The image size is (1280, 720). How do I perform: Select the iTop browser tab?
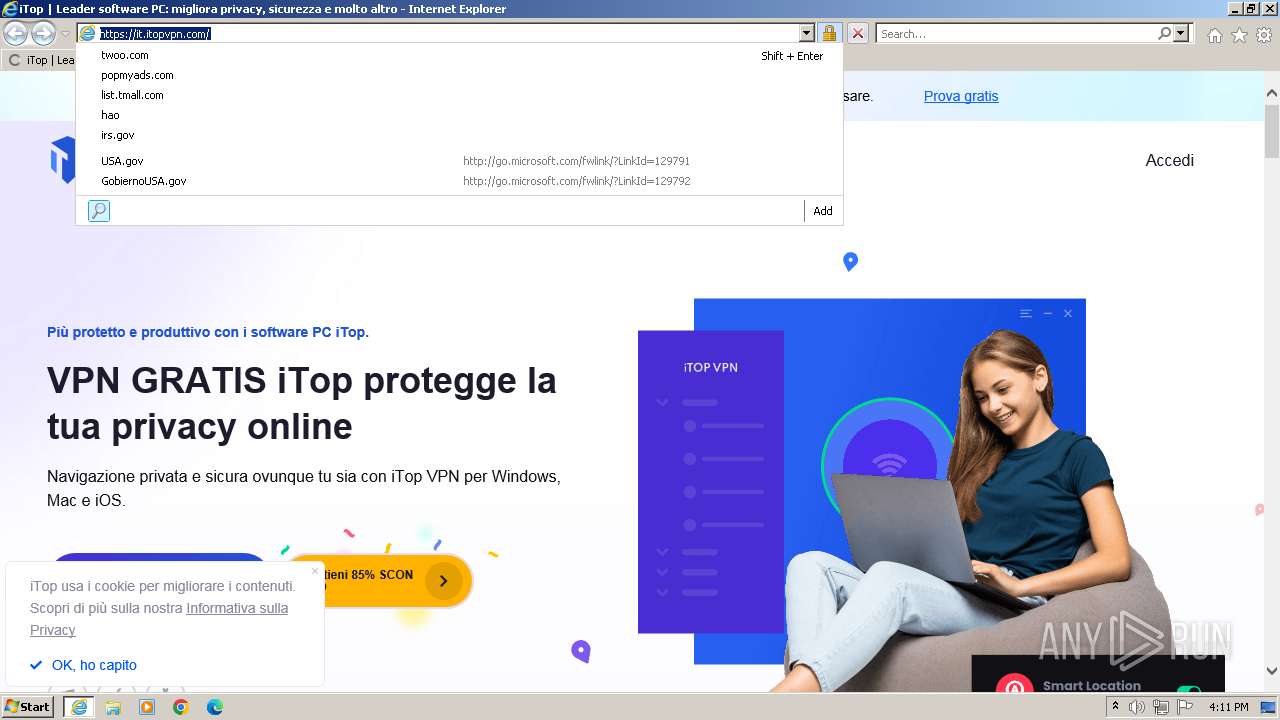click(x=40, y=60)
